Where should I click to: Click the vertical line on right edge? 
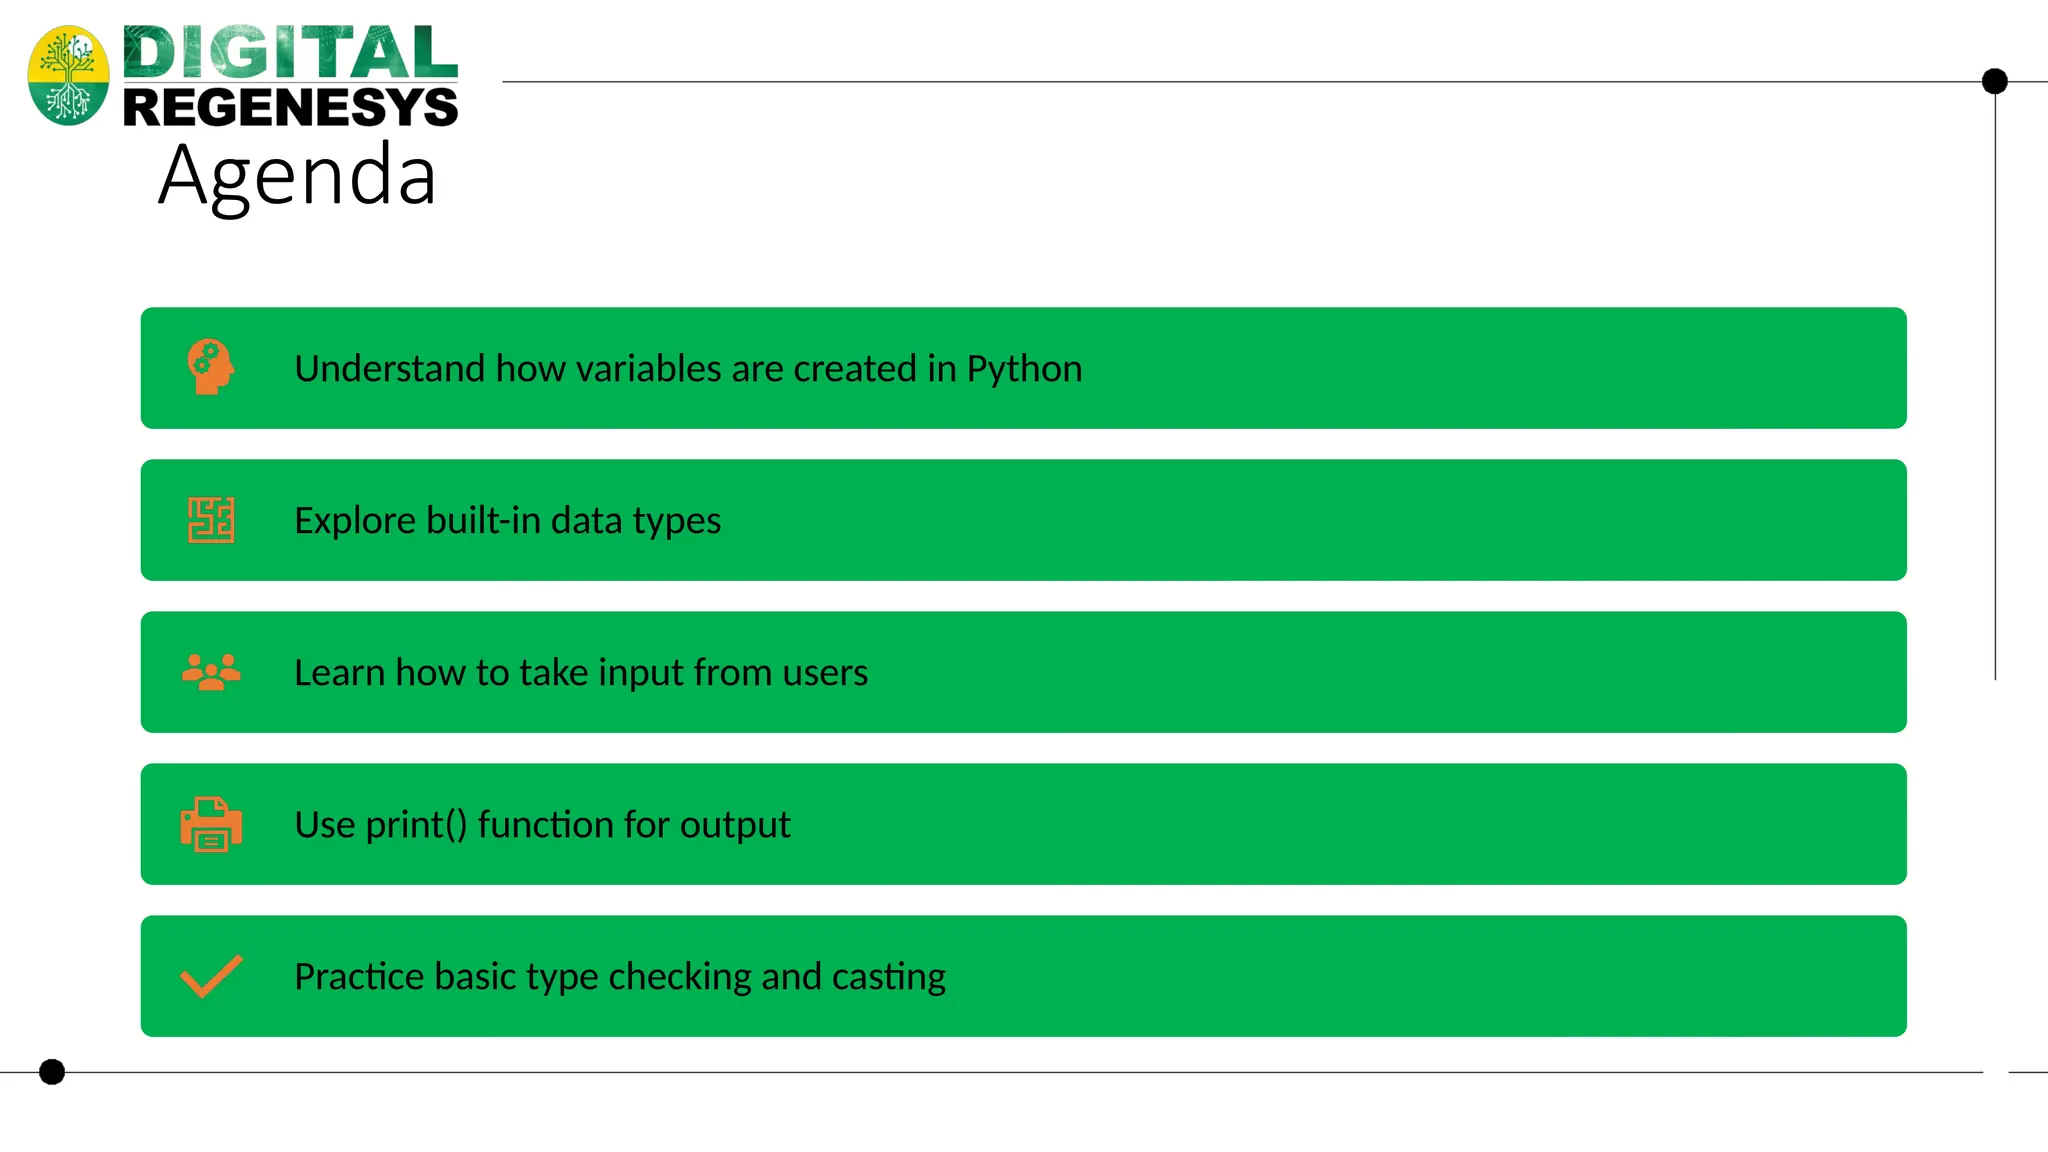click(1995, 388)
